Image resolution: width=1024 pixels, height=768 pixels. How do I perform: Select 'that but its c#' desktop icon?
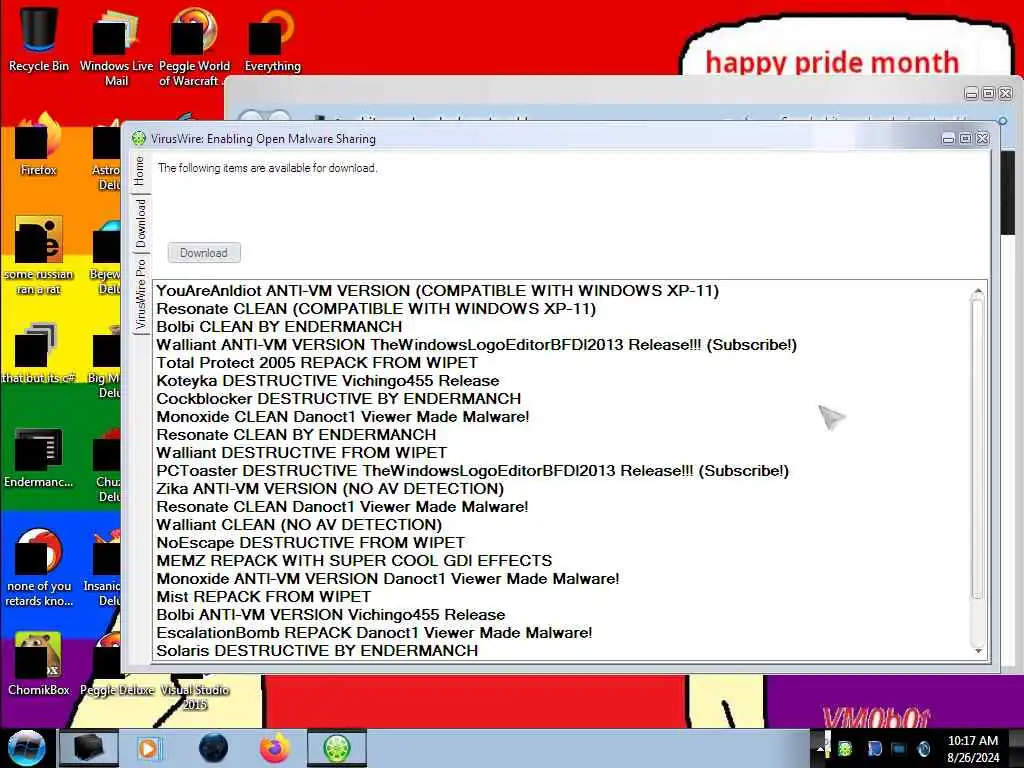pos(39,353)
